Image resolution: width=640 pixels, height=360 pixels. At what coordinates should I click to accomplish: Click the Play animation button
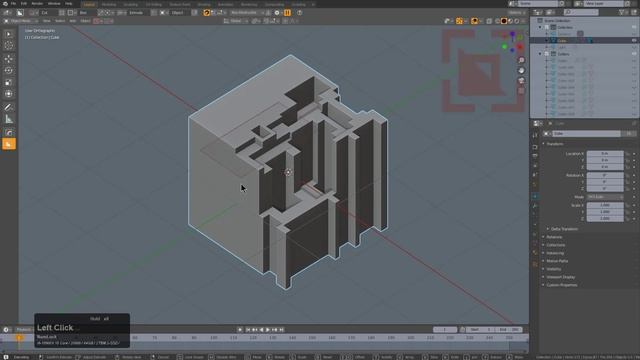268,329
